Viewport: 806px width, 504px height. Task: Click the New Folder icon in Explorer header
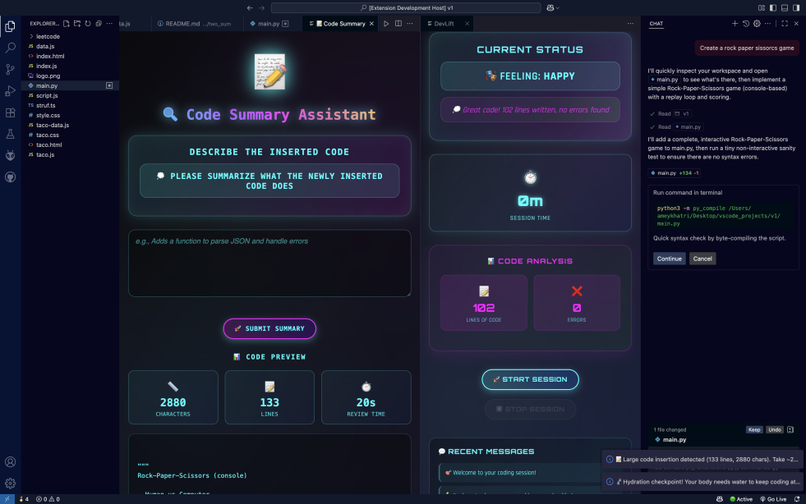(77, 24)
